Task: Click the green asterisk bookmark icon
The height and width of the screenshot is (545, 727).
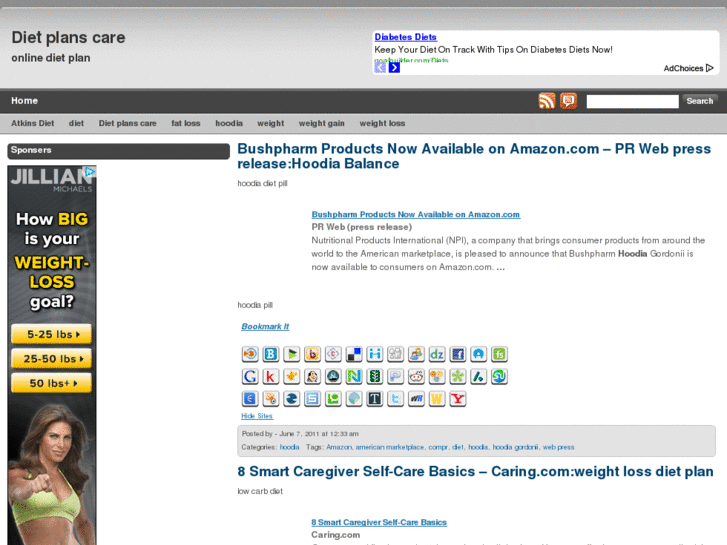Action: pyautogui.click(x=458, y=376)
